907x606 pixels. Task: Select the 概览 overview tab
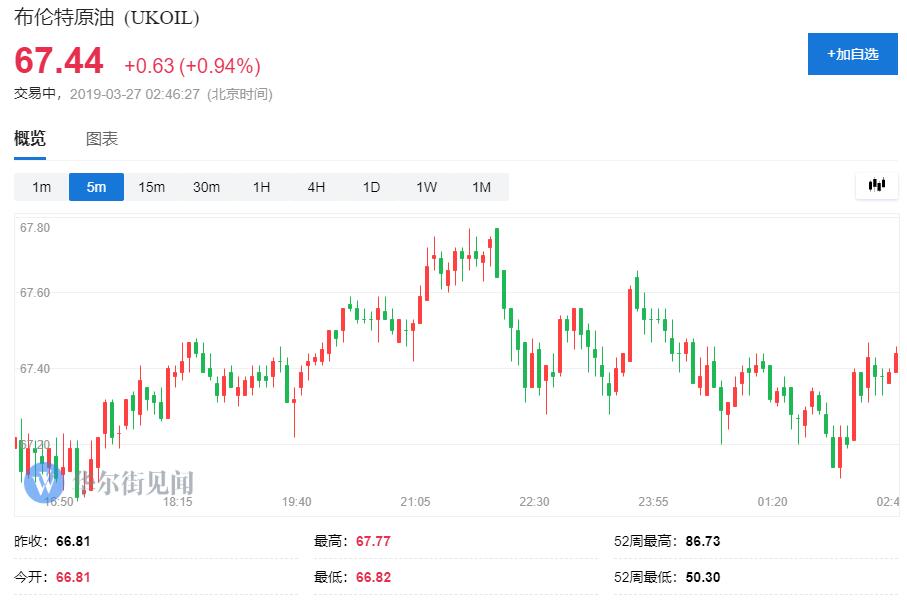30,139
